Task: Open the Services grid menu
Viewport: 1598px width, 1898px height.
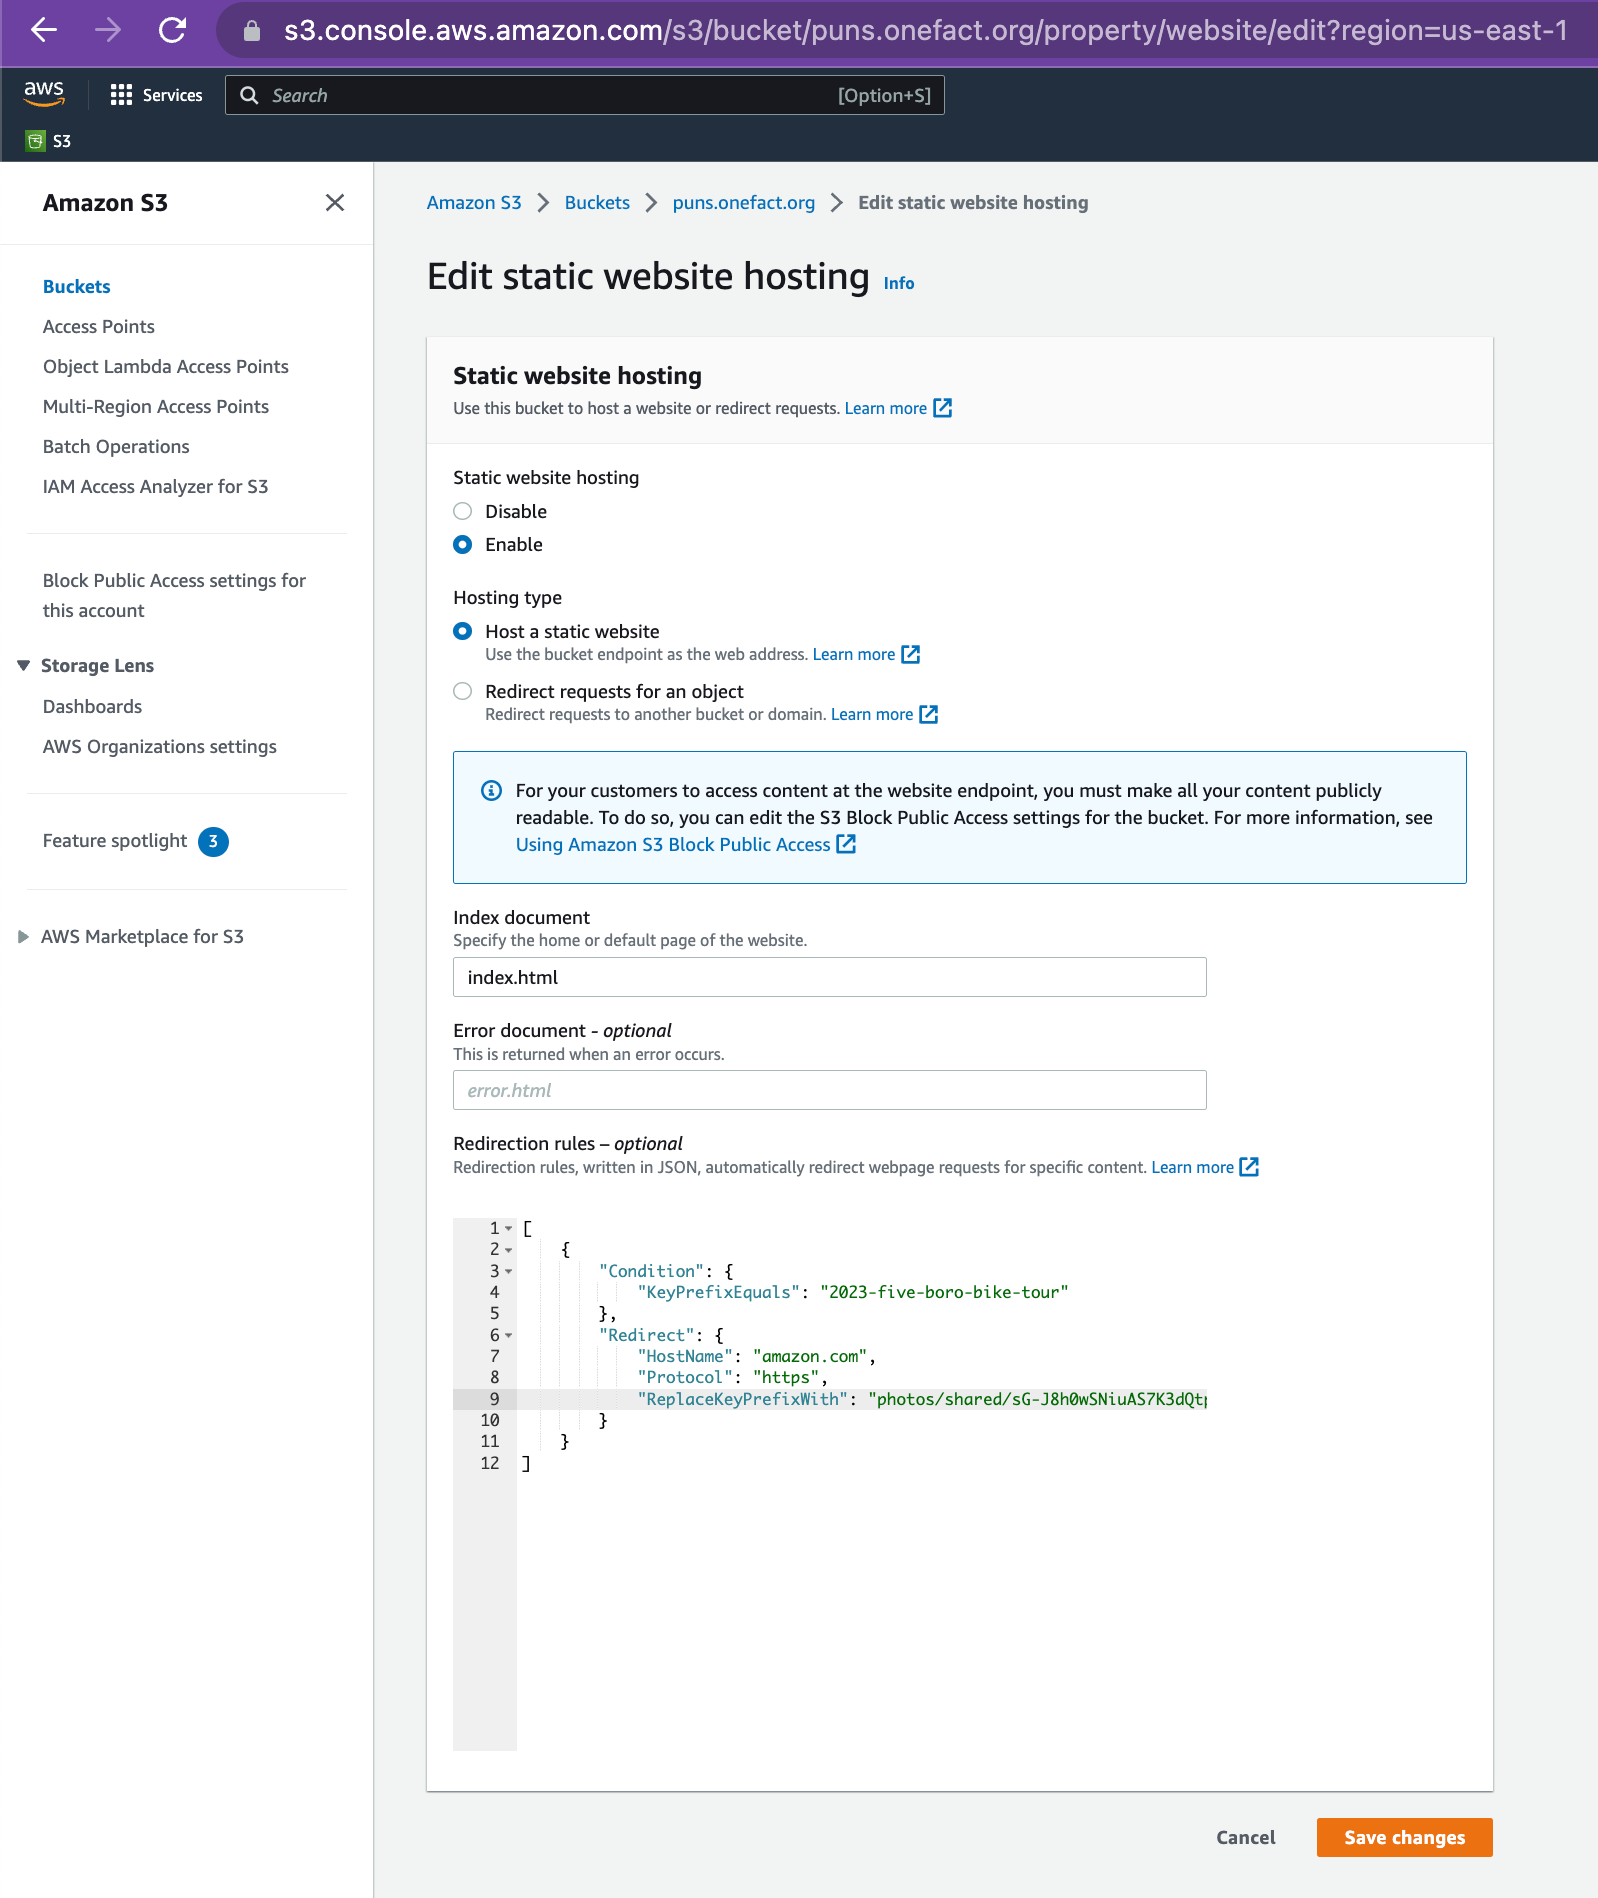Action: [x=156, y=95]
